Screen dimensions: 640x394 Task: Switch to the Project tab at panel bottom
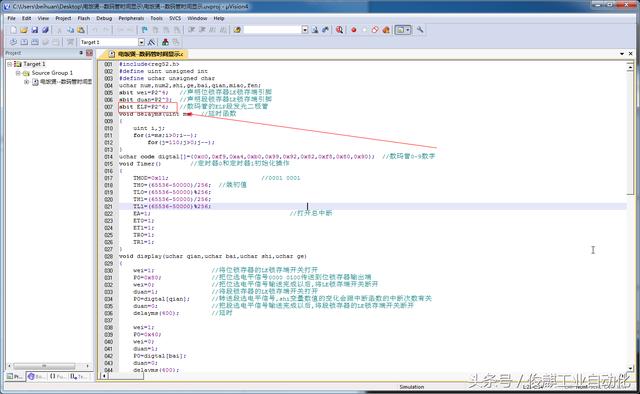click(x=15, y=376)
